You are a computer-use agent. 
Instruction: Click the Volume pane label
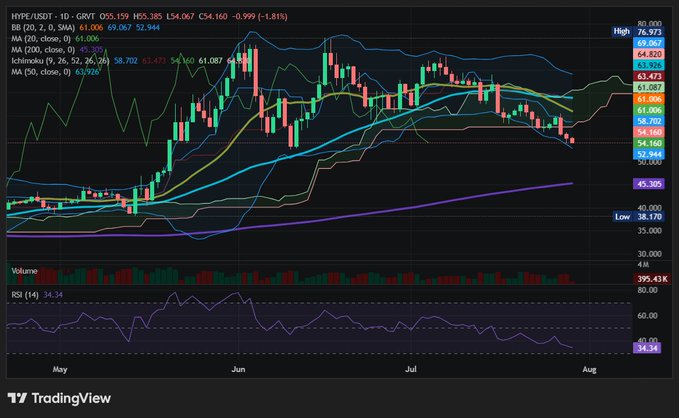click(24, 271)
